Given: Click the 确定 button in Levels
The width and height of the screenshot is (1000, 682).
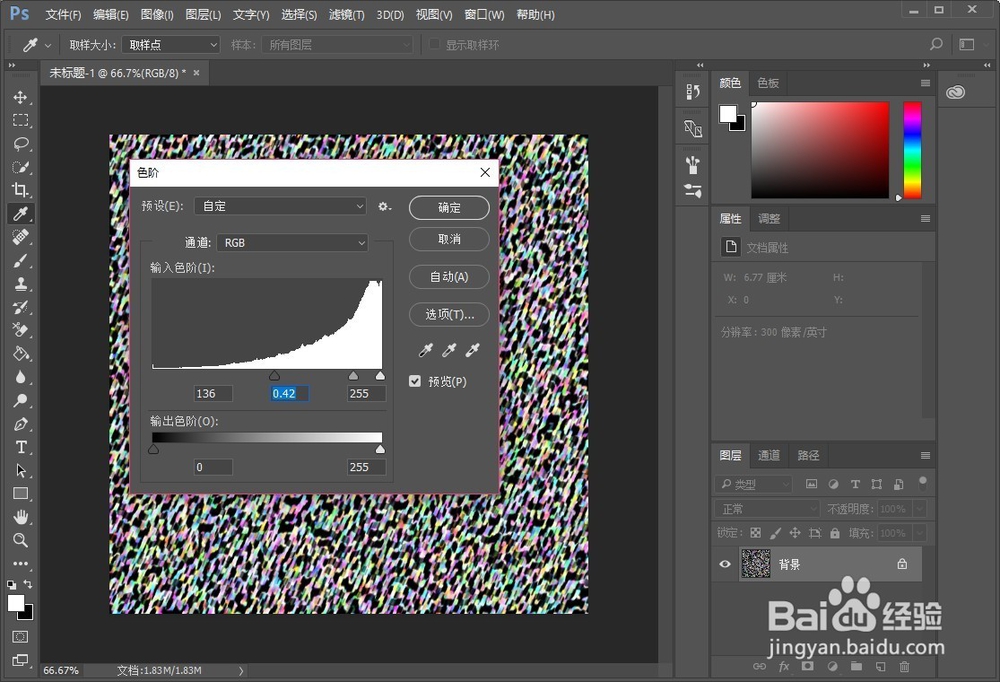Looking at the screenshot, I should [449, 207].
